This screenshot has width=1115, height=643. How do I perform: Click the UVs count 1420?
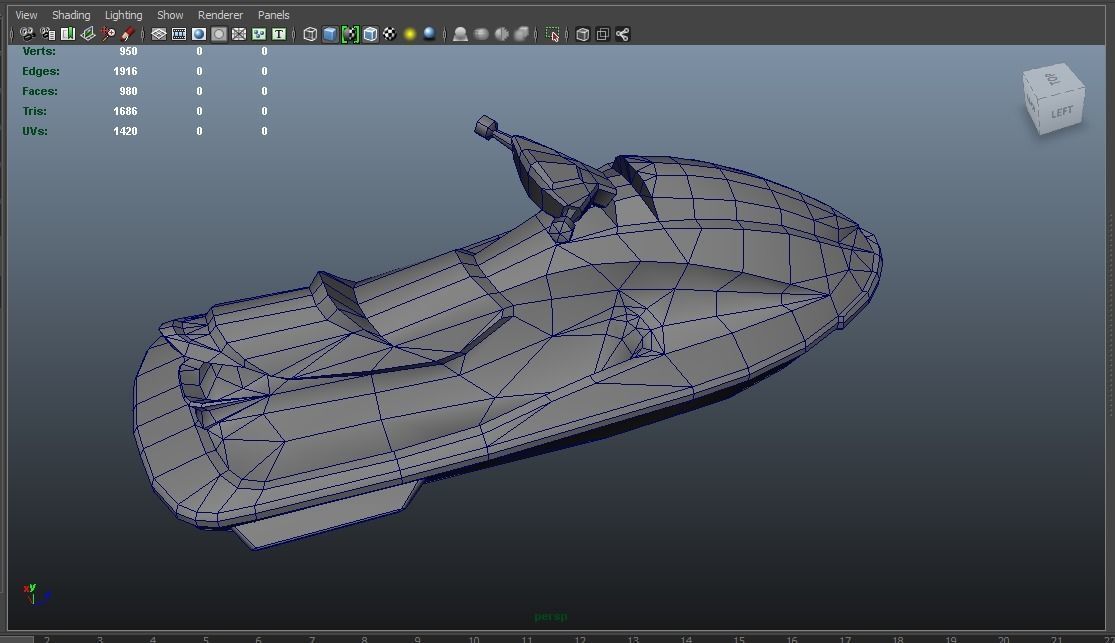125,131
